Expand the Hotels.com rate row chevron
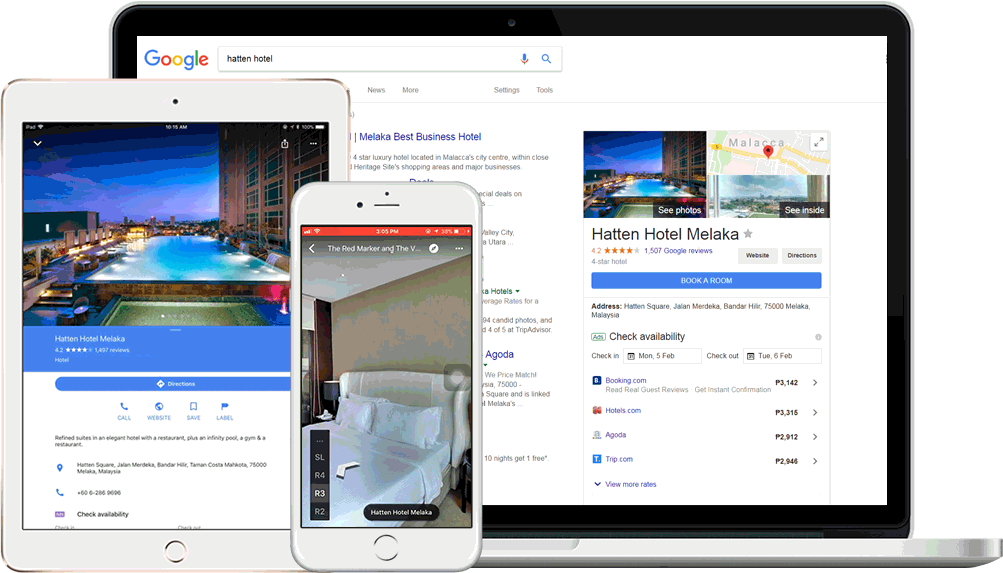 815,412
